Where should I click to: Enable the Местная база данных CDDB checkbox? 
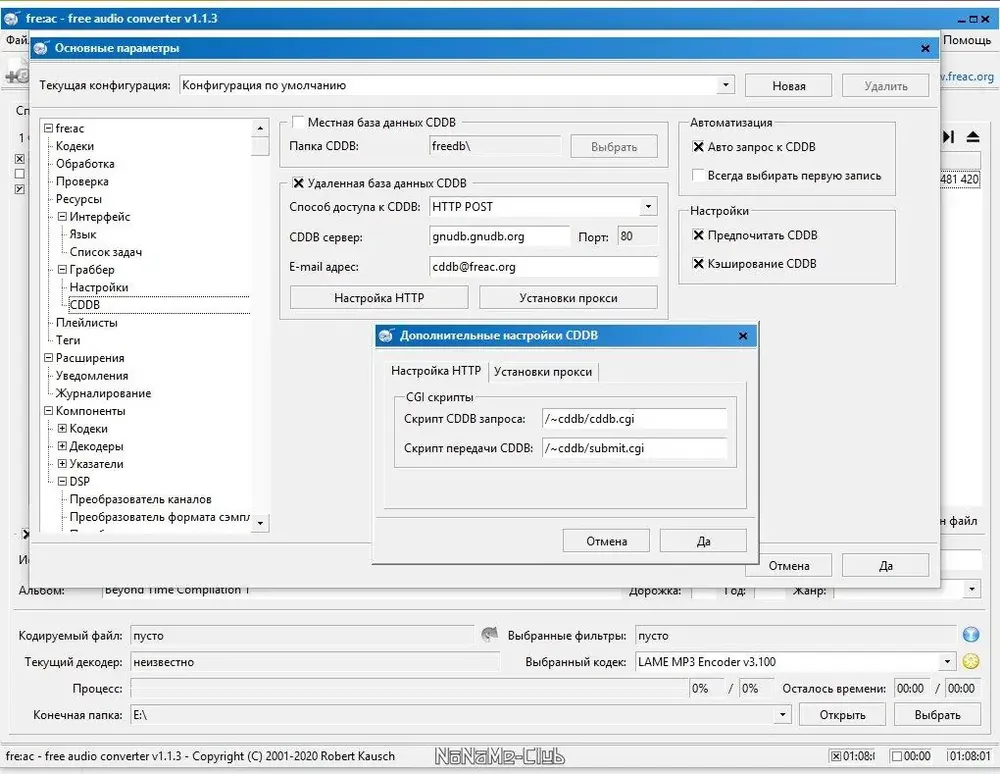point(298,122)
